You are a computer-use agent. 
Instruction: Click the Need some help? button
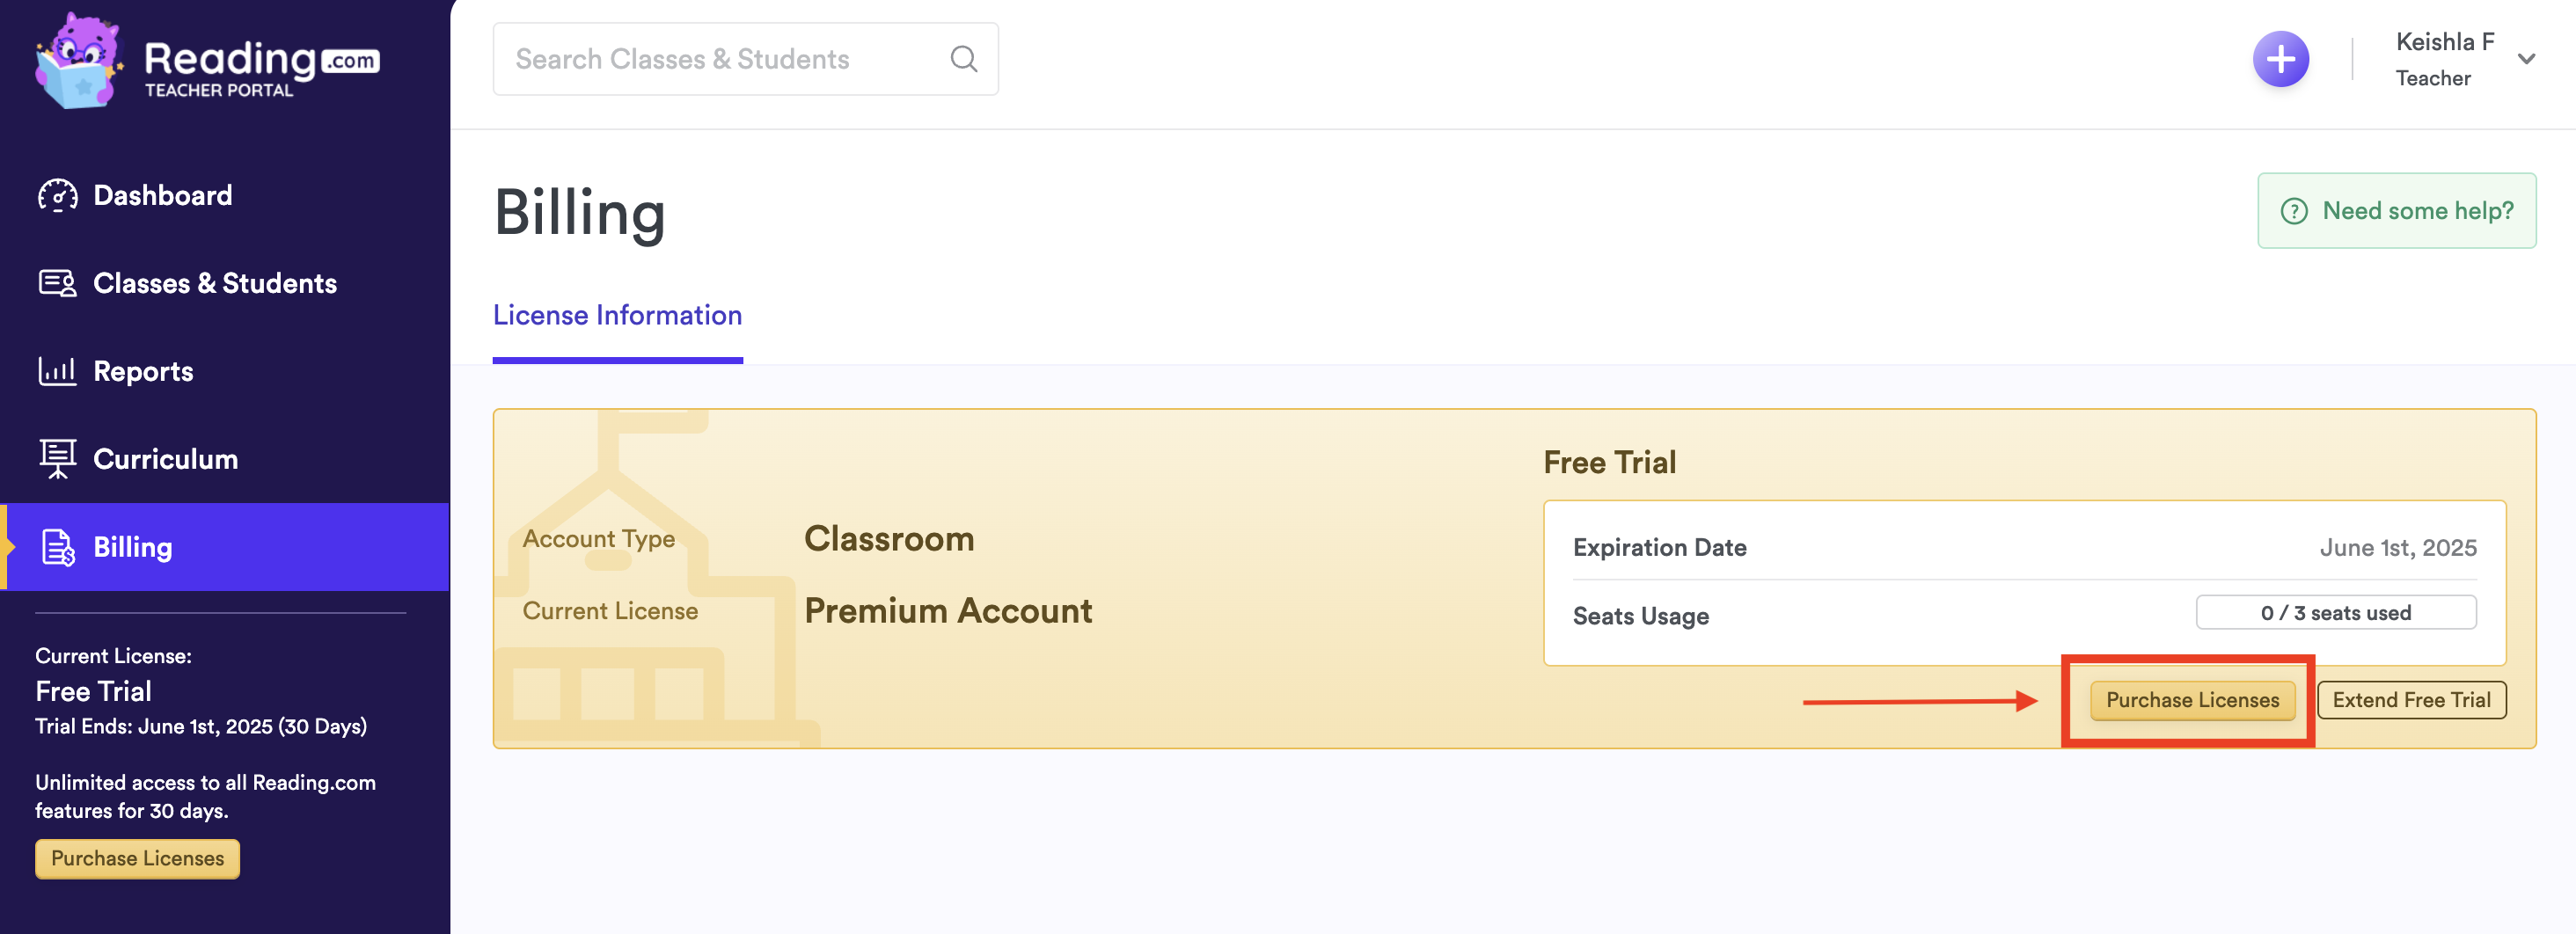[x=2396, y=211]
